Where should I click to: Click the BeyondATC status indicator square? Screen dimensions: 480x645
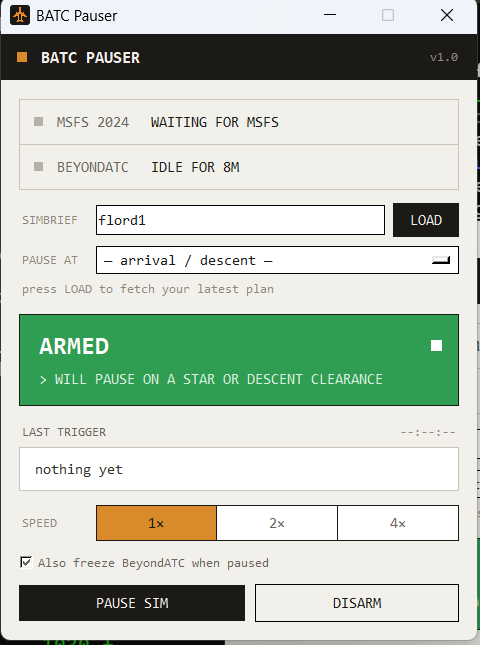(x=39, y=167)
